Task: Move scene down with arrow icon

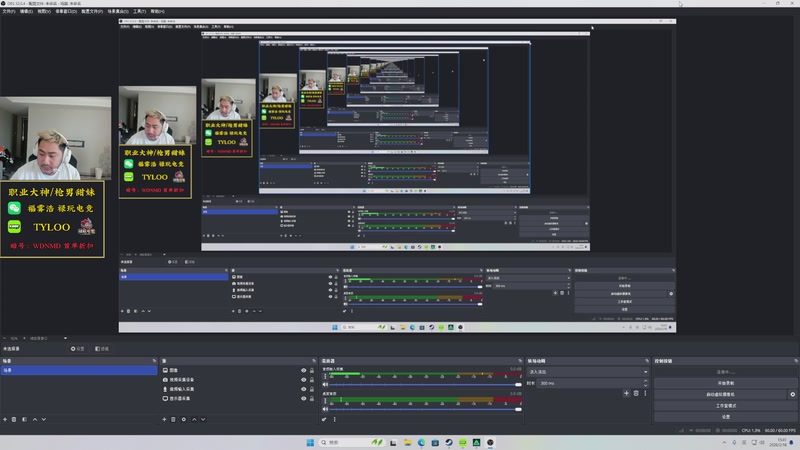Action: (44, 419)
